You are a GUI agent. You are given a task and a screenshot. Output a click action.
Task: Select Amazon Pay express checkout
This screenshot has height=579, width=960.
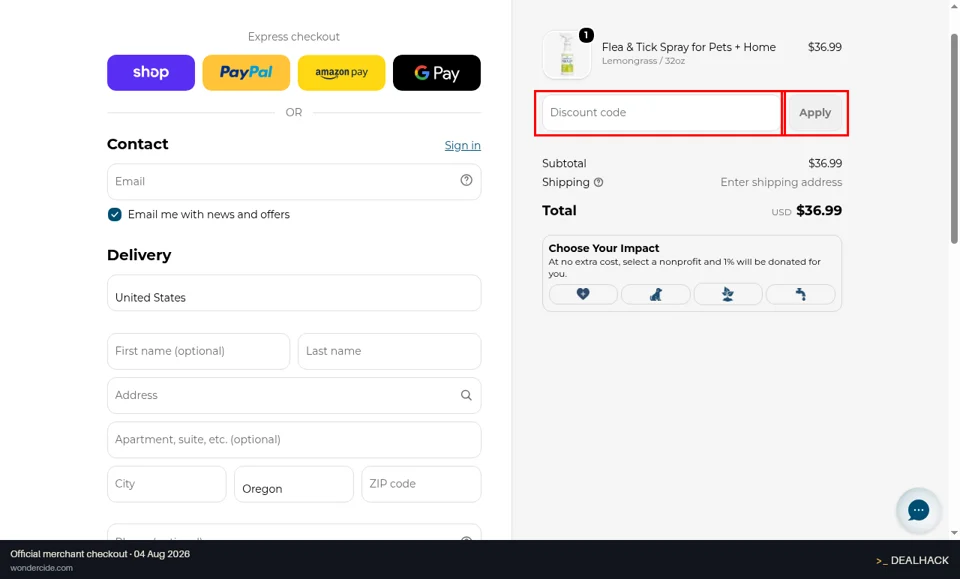342,73
